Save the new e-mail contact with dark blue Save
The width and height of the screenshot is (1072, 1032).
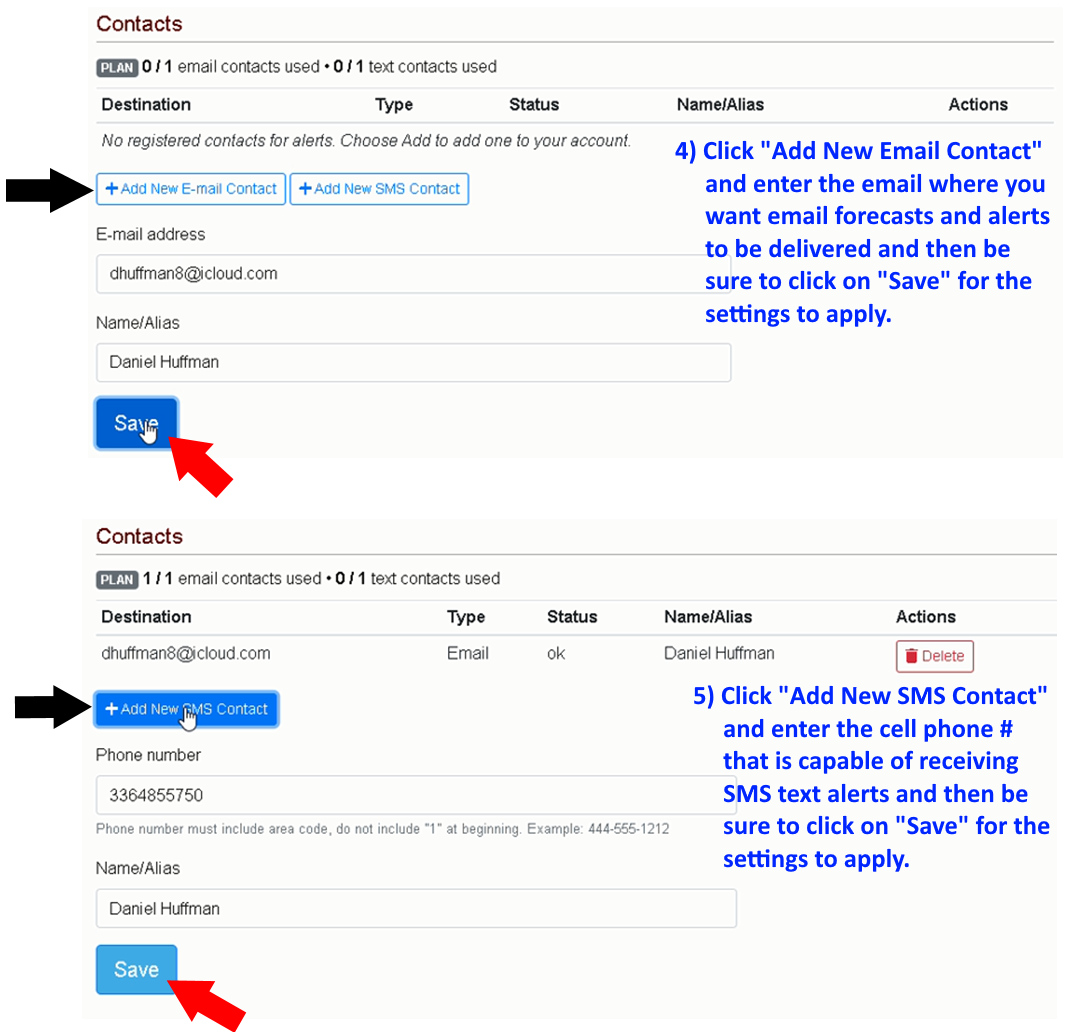[x=136, y=424]
